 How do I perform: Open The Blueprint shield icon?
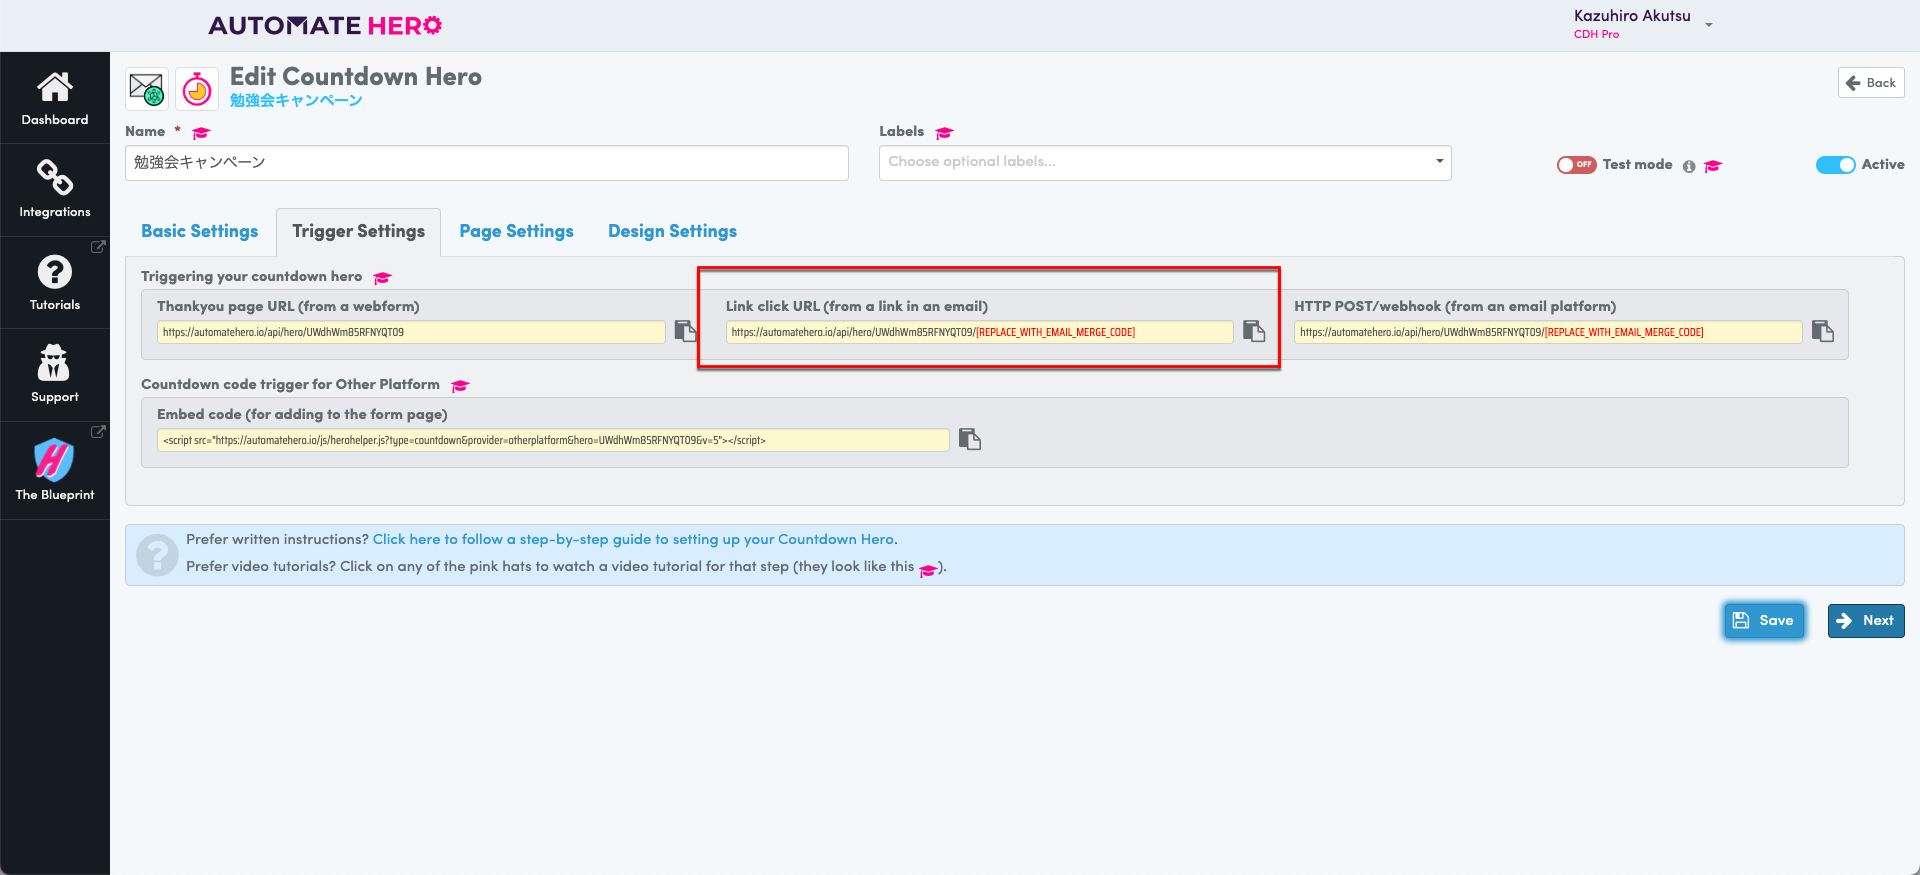[54, 460]
